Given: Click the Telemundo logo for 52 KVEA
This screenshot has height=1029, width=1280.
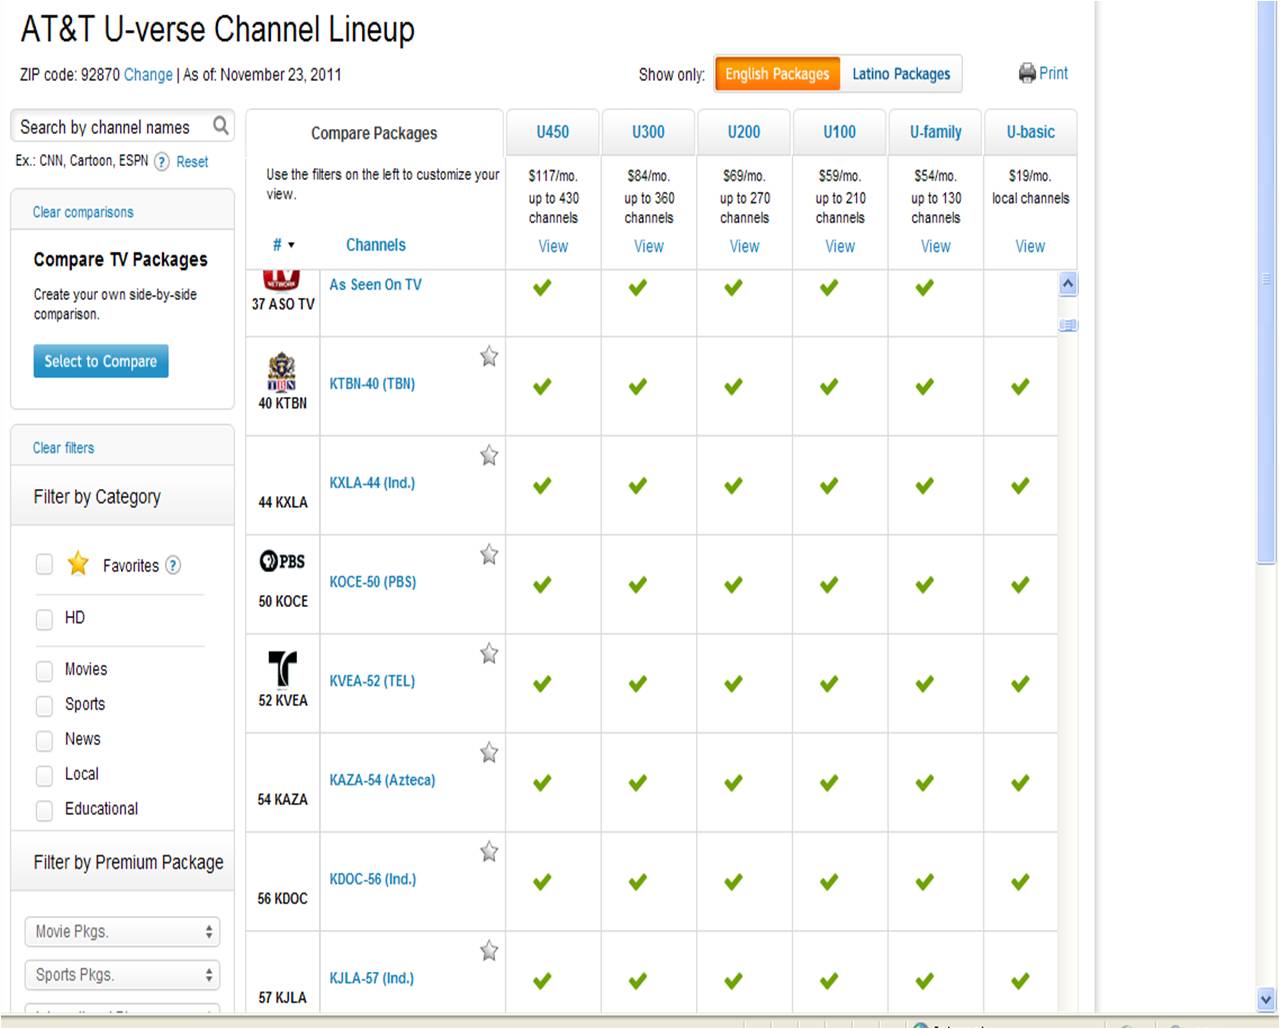Looking at the screenshot, I should coord(283,668).
